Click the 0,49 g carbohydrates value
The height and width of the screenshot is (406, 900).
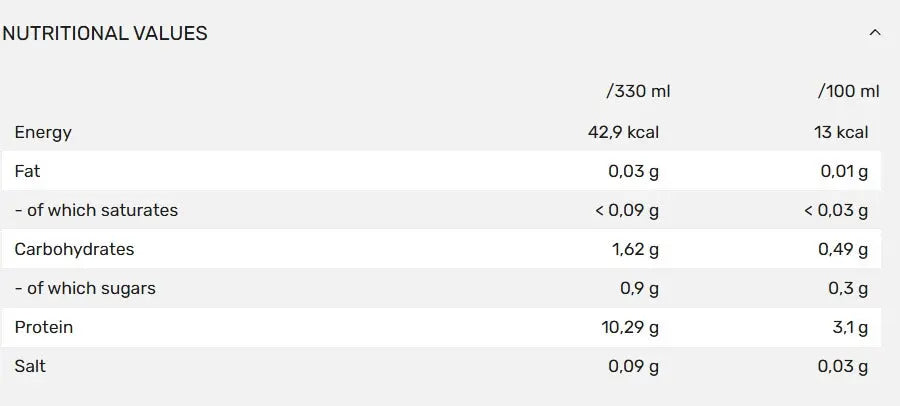[x=843, y=249]
